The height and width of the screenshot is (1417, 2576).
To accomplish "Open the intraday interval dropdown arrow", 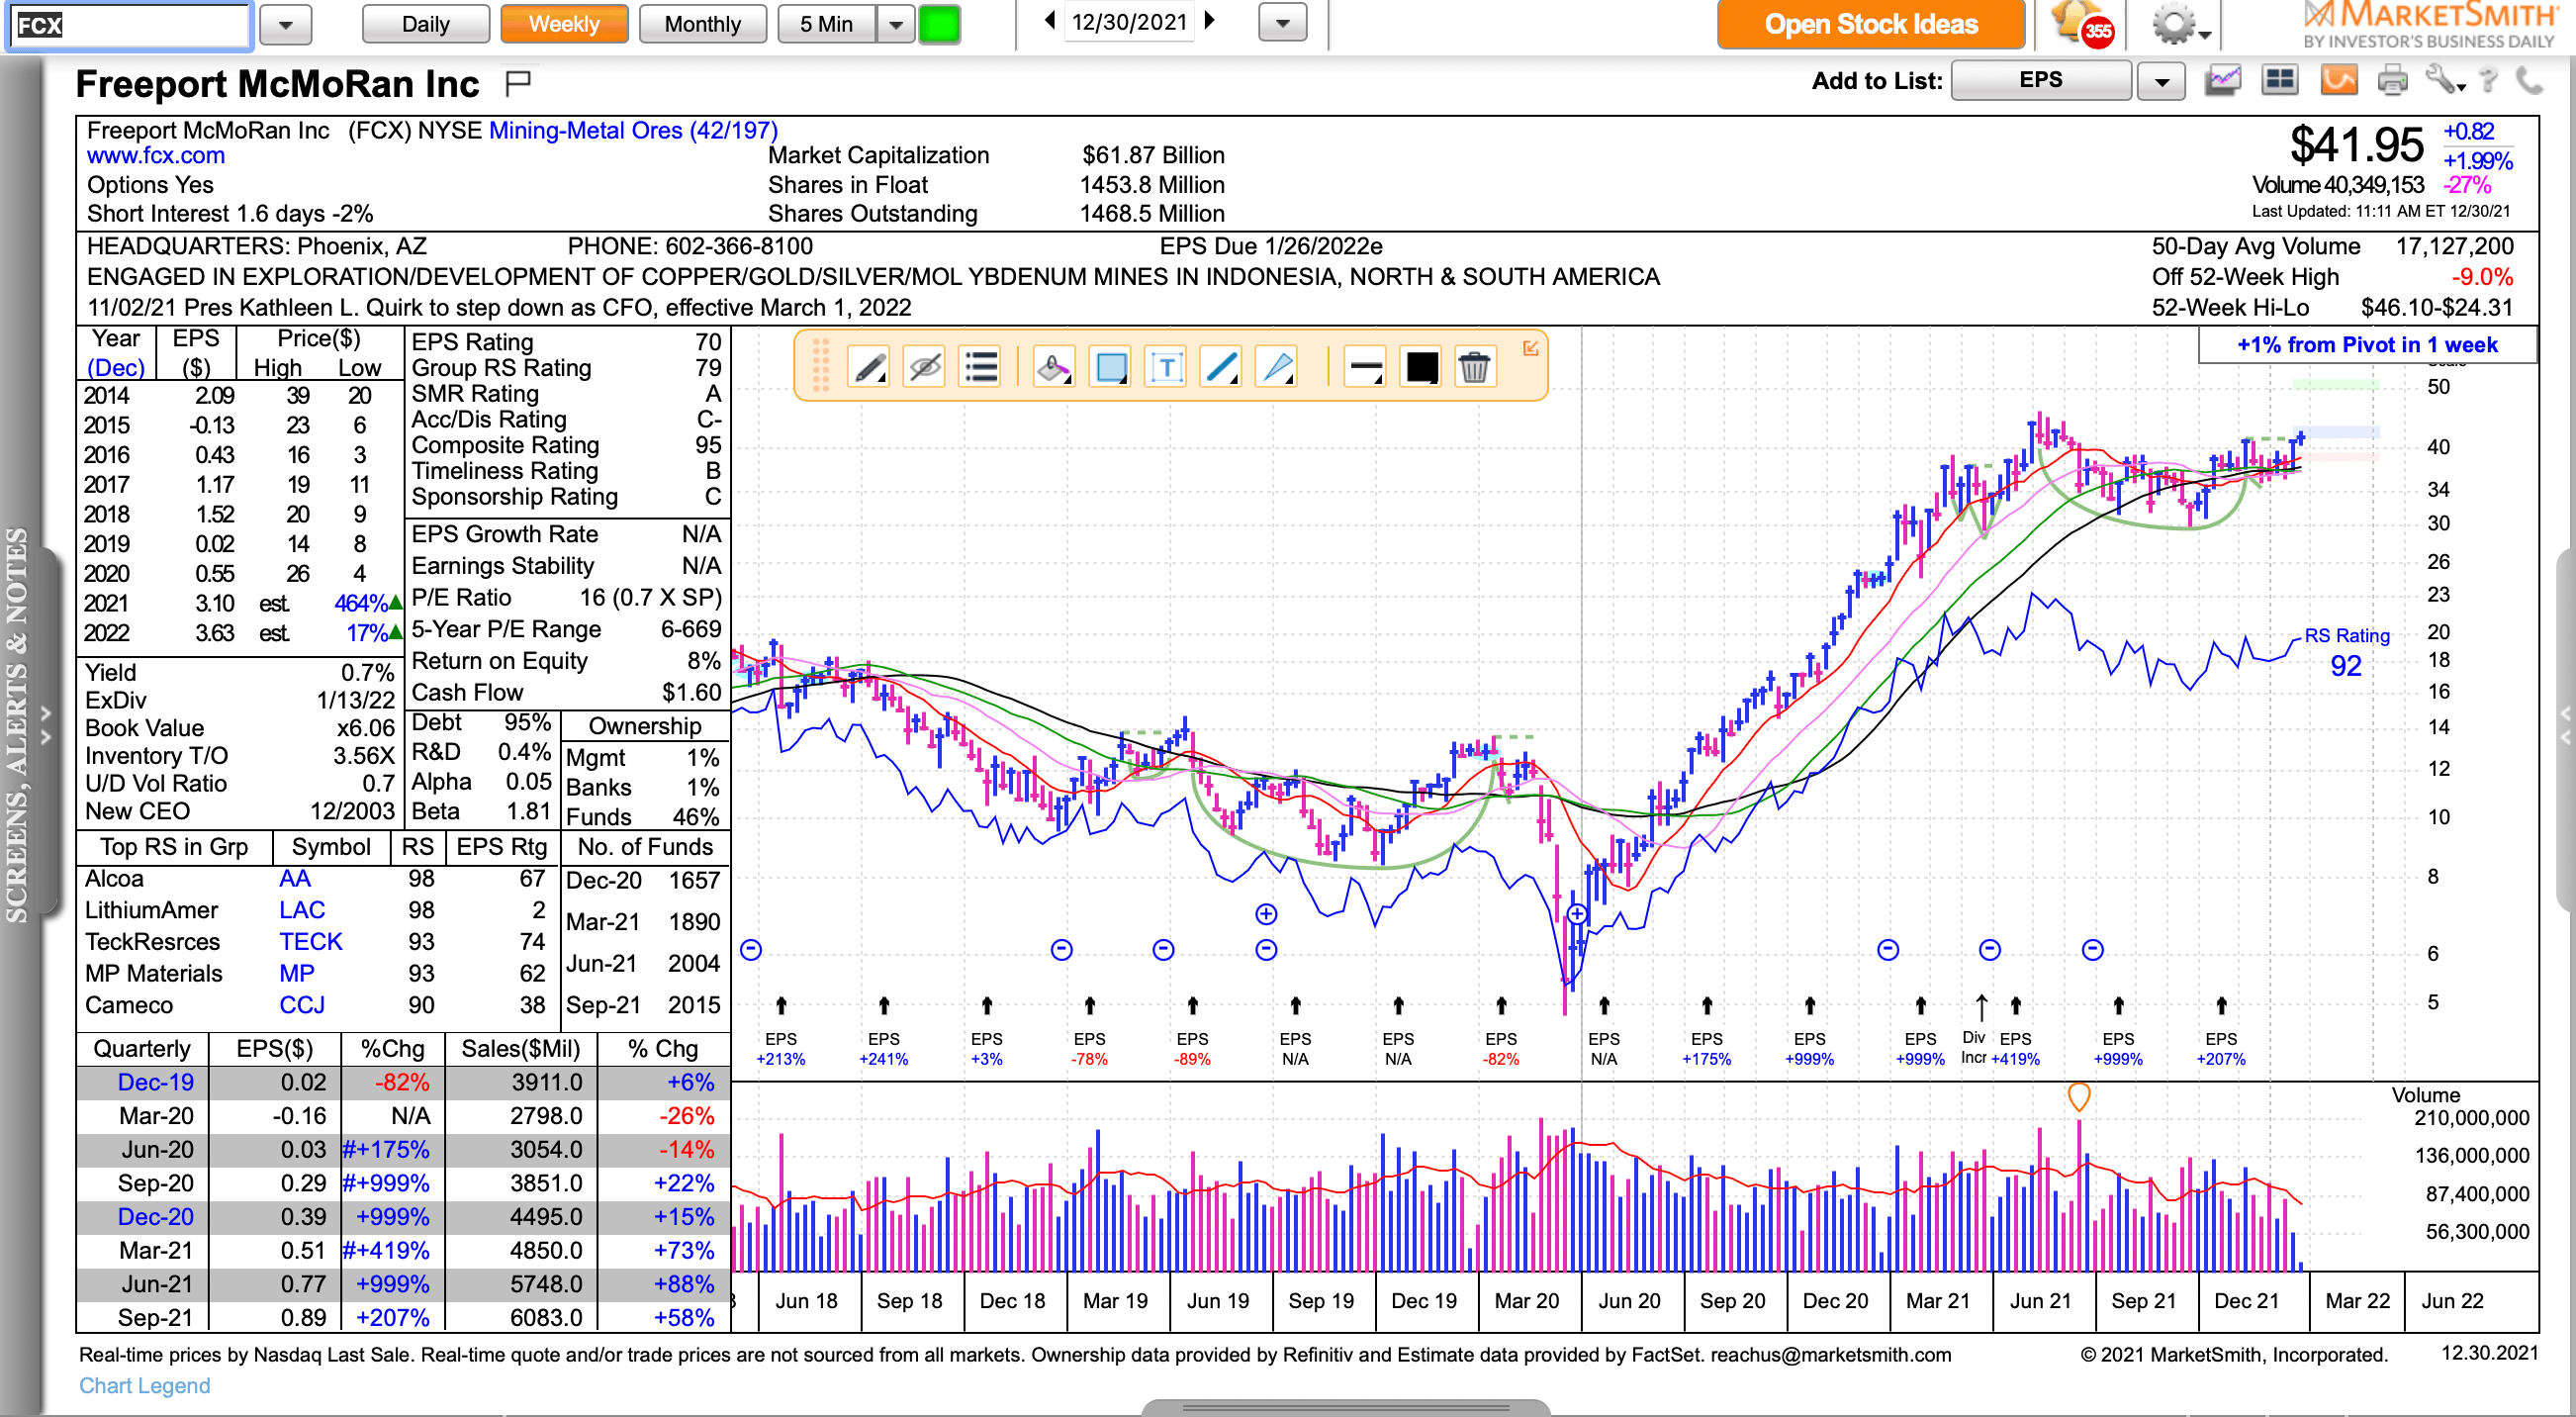I will tap(896, 24).
